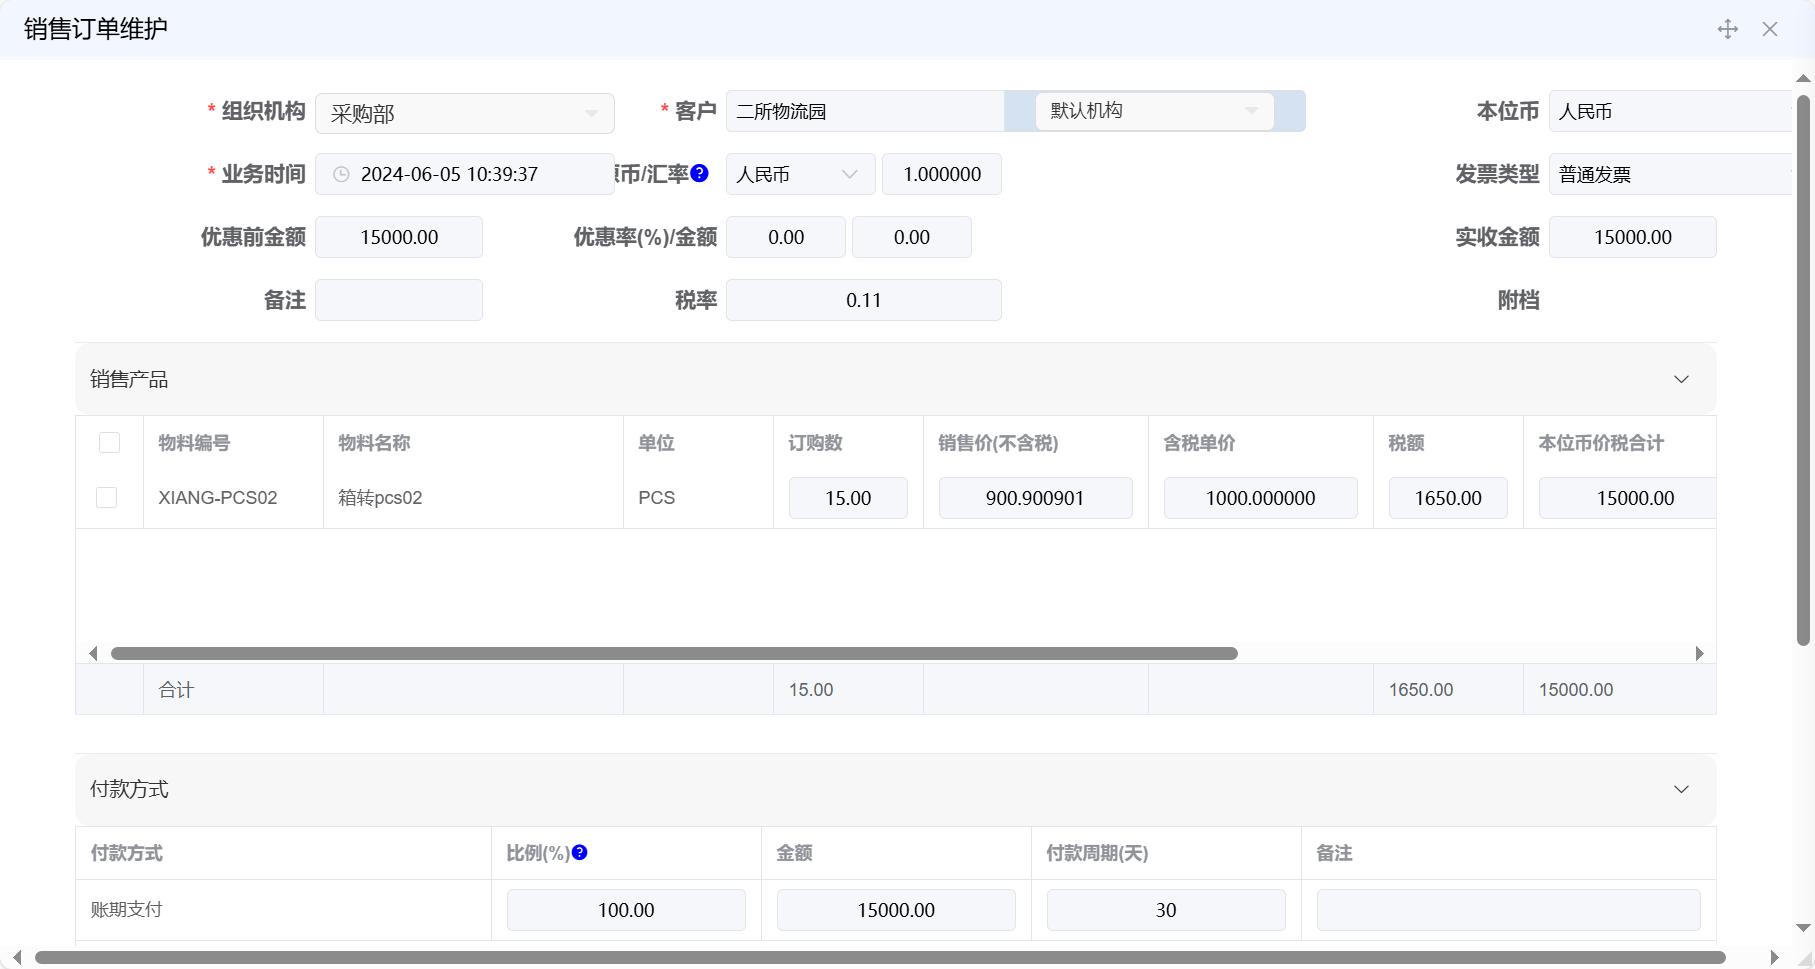This screenshot has height=969, width=1815.
Task: Click the help icon next to 比例(%)
Action: coord(580,852)
